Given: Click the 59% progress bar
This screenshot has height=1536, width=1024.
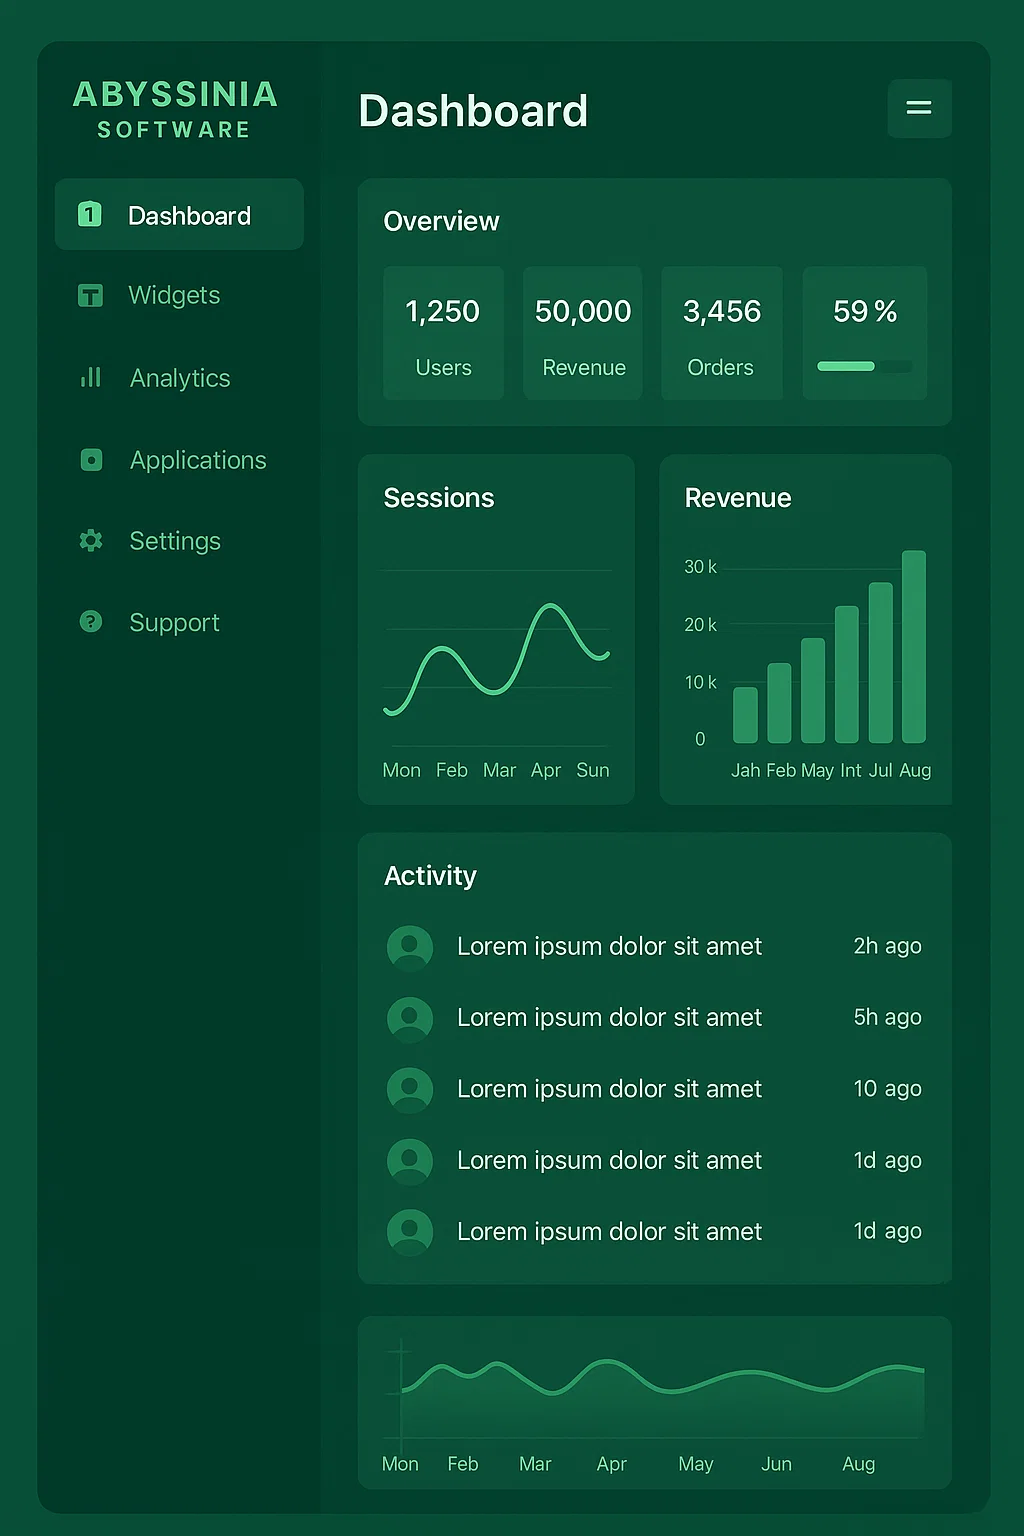Looking at the screenshot, I should click(864, 366).
